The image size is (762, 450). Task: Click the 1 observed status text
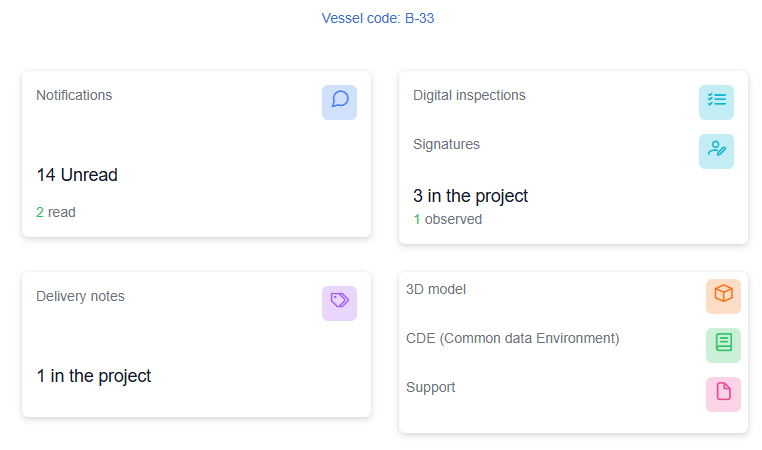point(447,219)
